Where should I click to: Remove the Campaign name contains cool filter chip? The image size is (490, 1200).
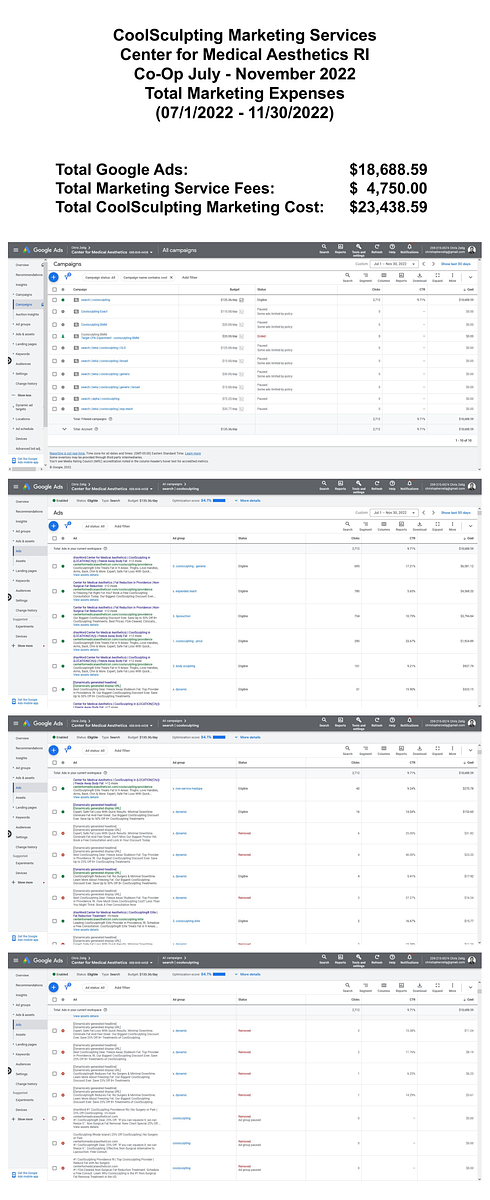tap(171, 277)
